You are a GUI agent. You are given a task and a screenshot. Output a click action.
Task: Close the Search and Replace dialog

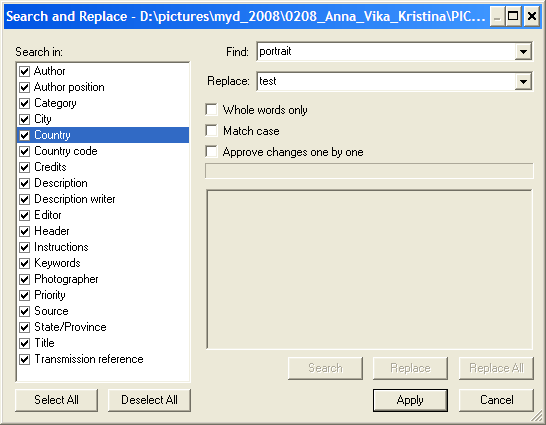[532, 16]
